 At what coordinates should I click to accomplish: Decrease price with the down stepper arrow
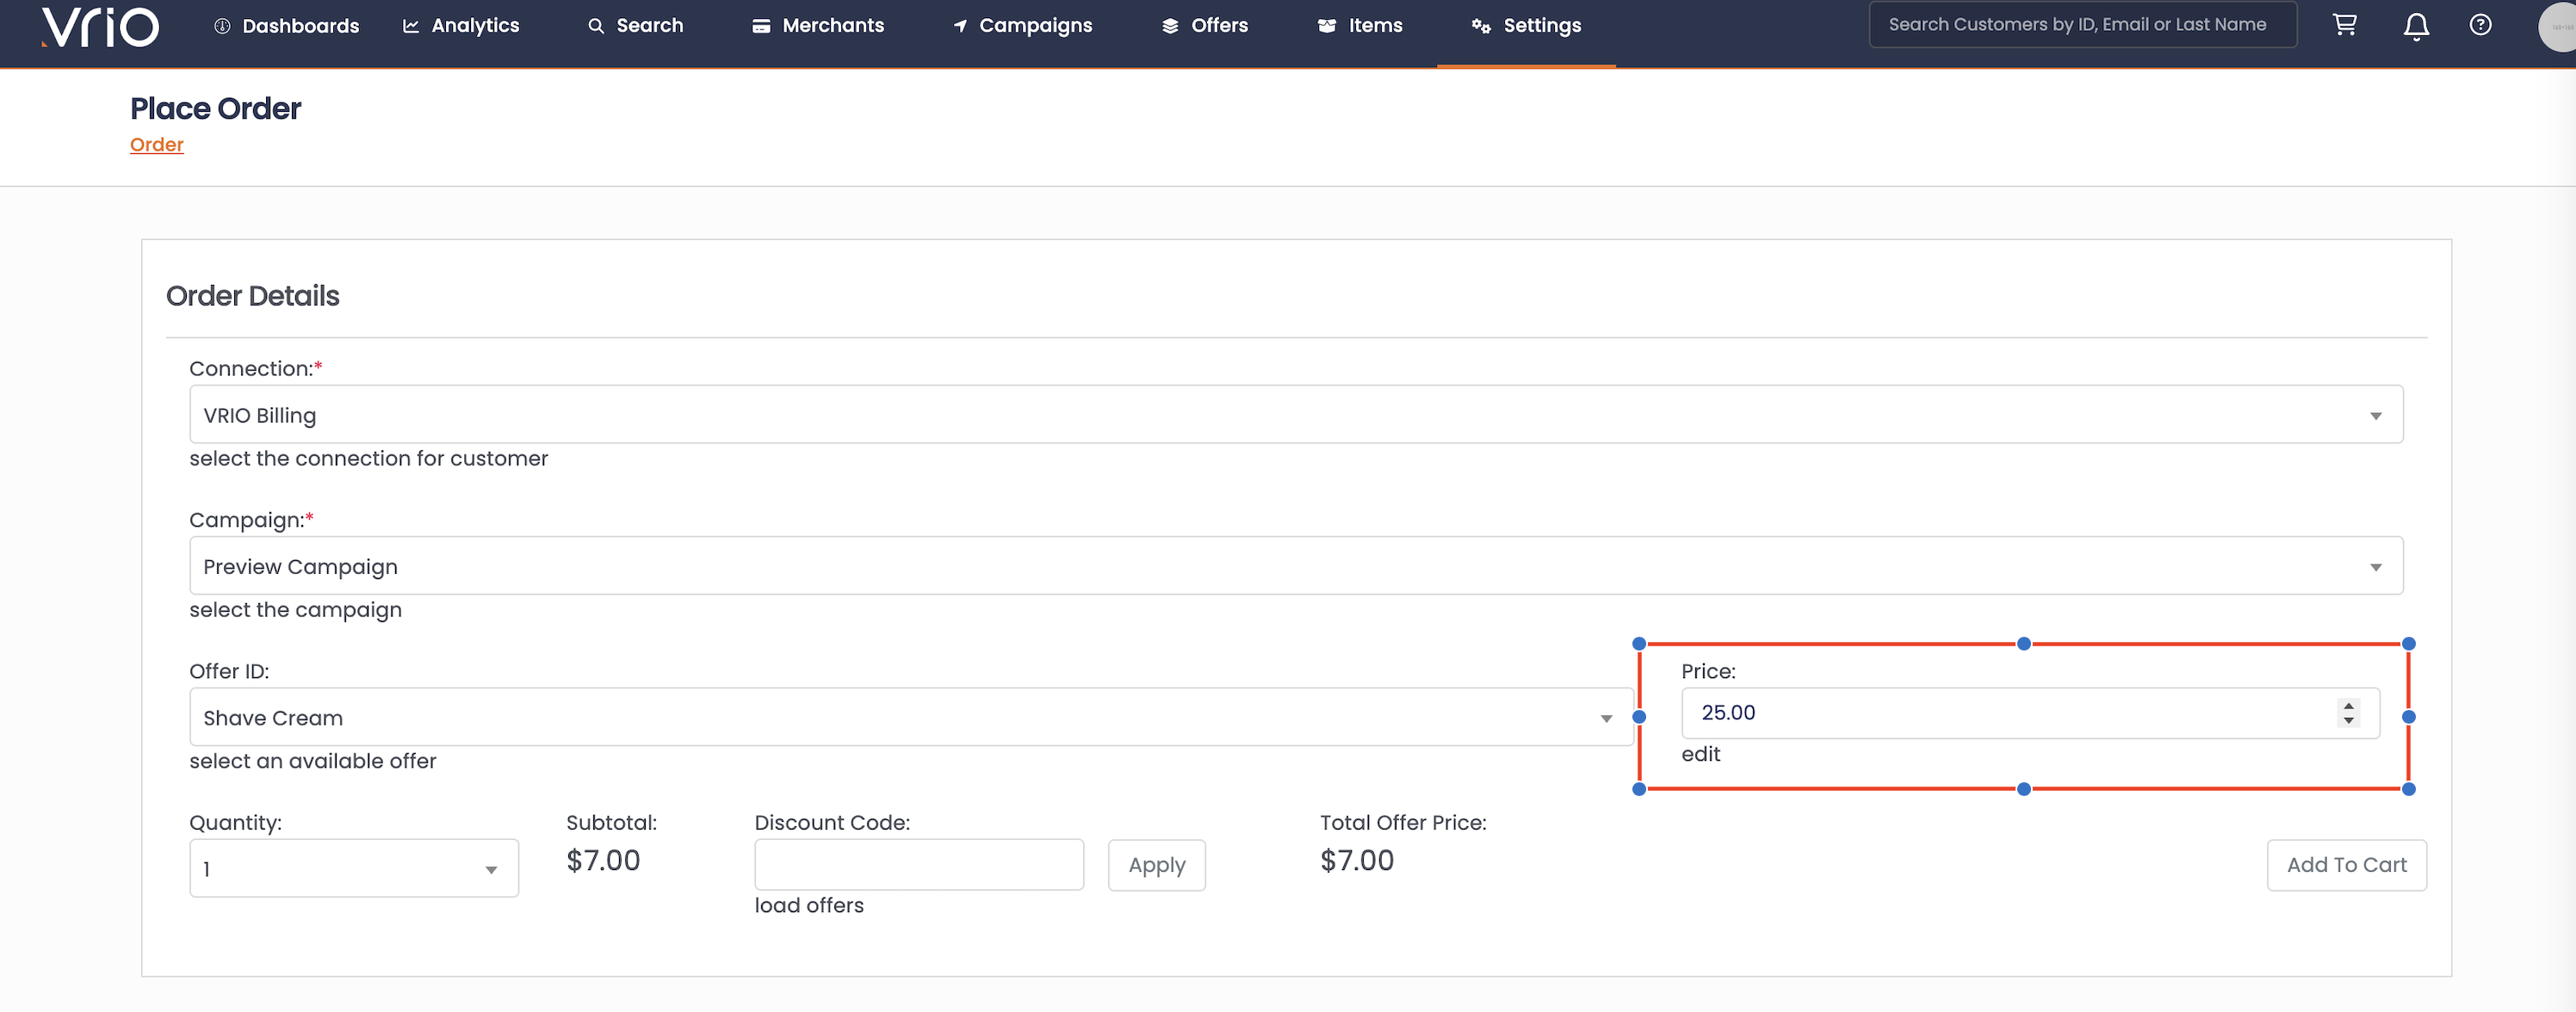click(2348, 720)
